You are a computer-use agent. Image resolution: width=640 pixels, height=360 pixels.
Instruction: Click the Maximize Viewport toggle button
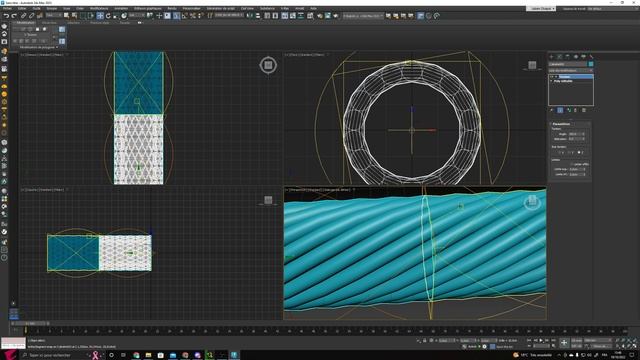pos(635,346)
